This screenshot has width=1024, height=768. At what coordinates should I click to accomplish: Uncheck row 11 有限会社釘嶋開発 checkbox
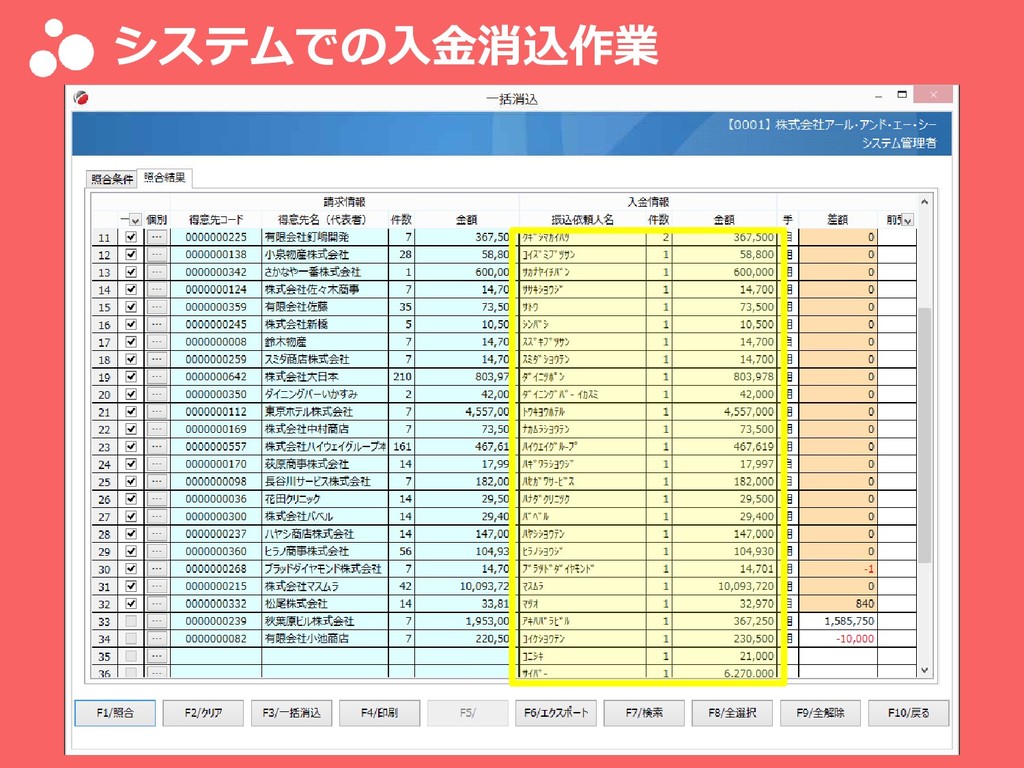131,237
